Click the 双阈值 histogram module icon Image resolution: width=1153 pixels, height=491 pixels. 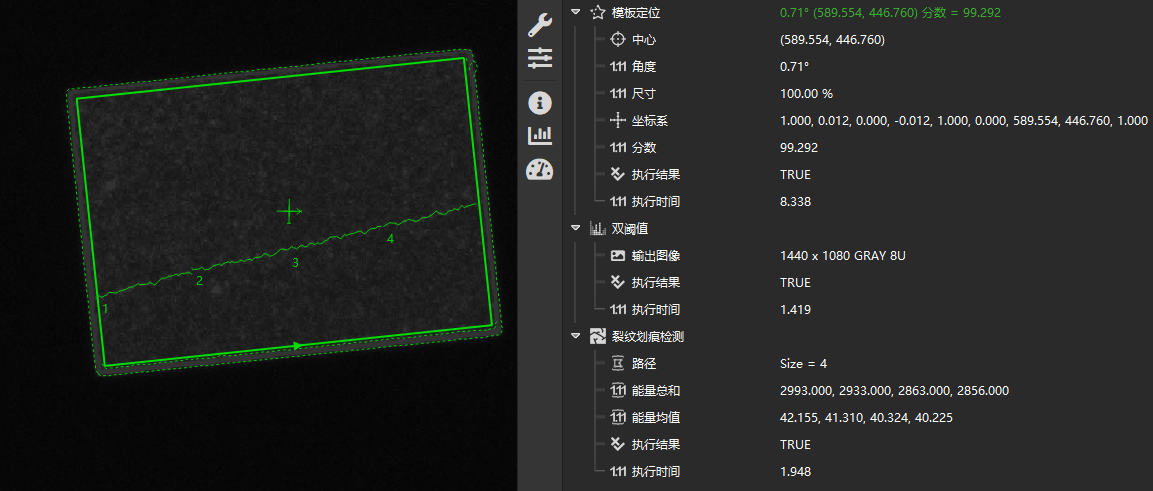(598, 229)
